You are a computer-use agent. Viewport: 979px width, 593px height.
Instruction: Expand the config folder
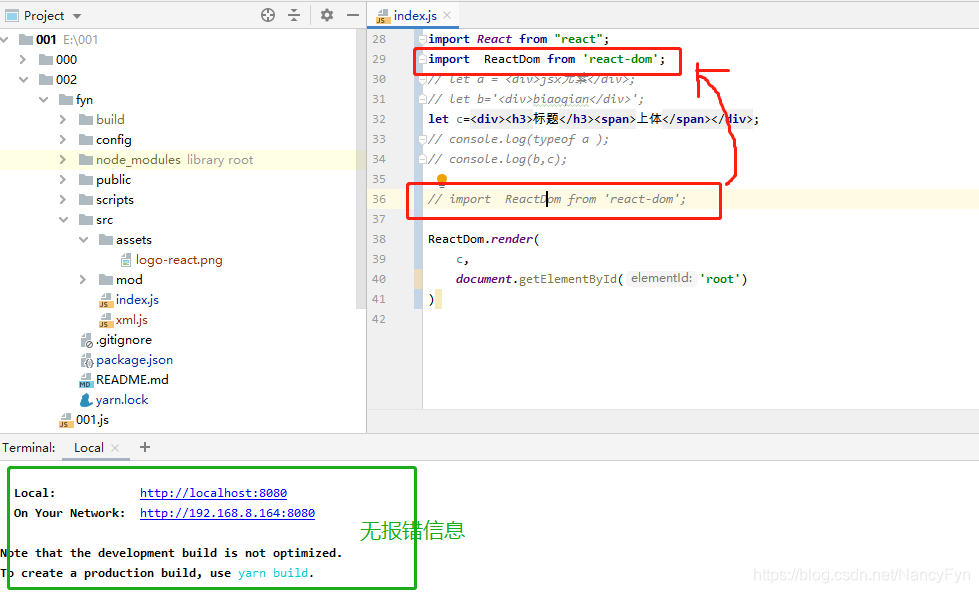tap(63, 140)
